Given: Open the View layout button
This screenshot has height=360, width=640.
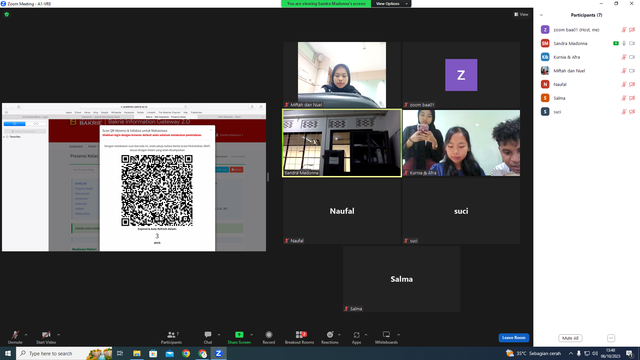Looking at the screenshot, I should (521, 14).
